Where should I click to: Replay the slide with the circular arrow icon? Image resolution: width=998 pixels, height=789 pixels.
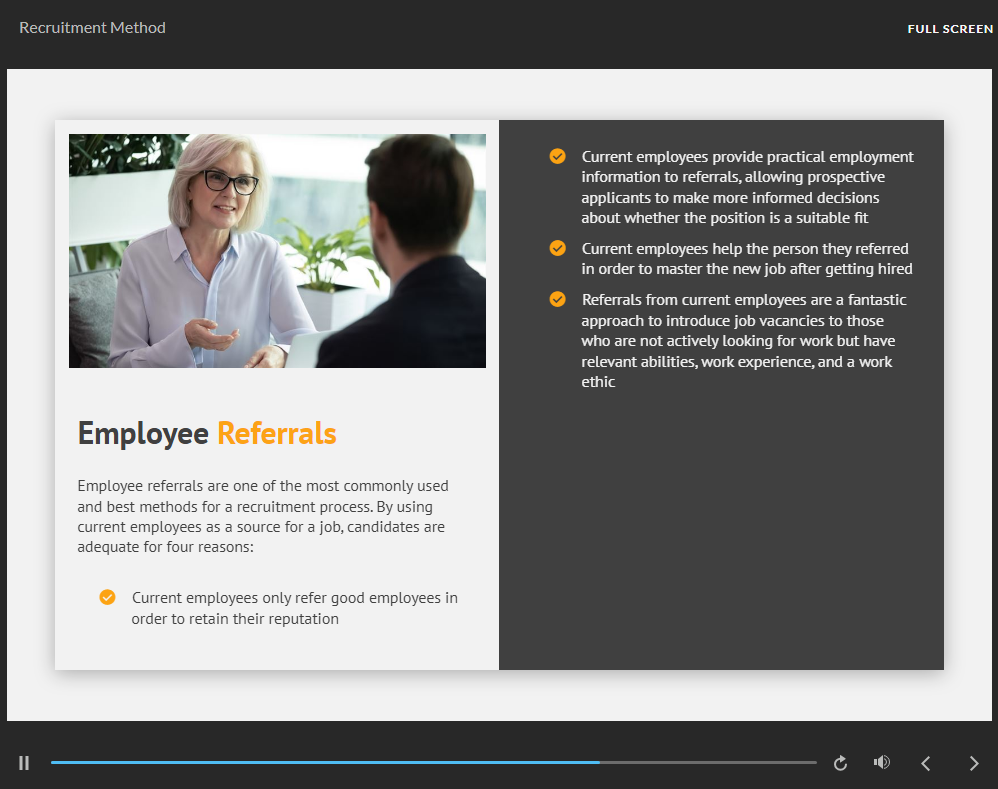point(840,763)
